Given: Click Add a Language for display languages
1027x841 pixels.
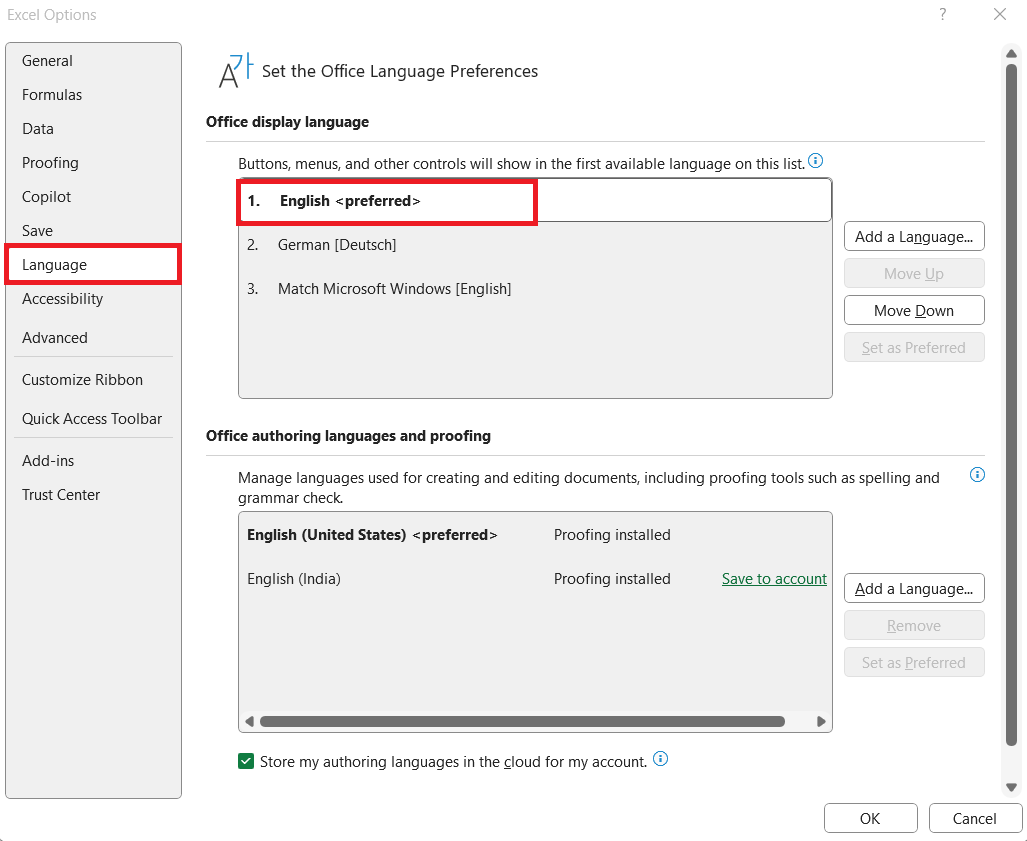Looking at the screenshot, I should point(914,236).
